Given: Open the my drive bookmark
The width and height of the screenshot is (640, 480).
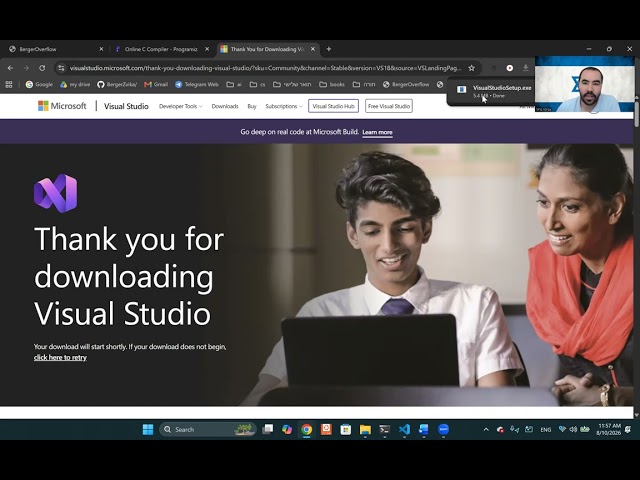Looking at the screenshot, I should pyautogui.click(x=75, y=84).
